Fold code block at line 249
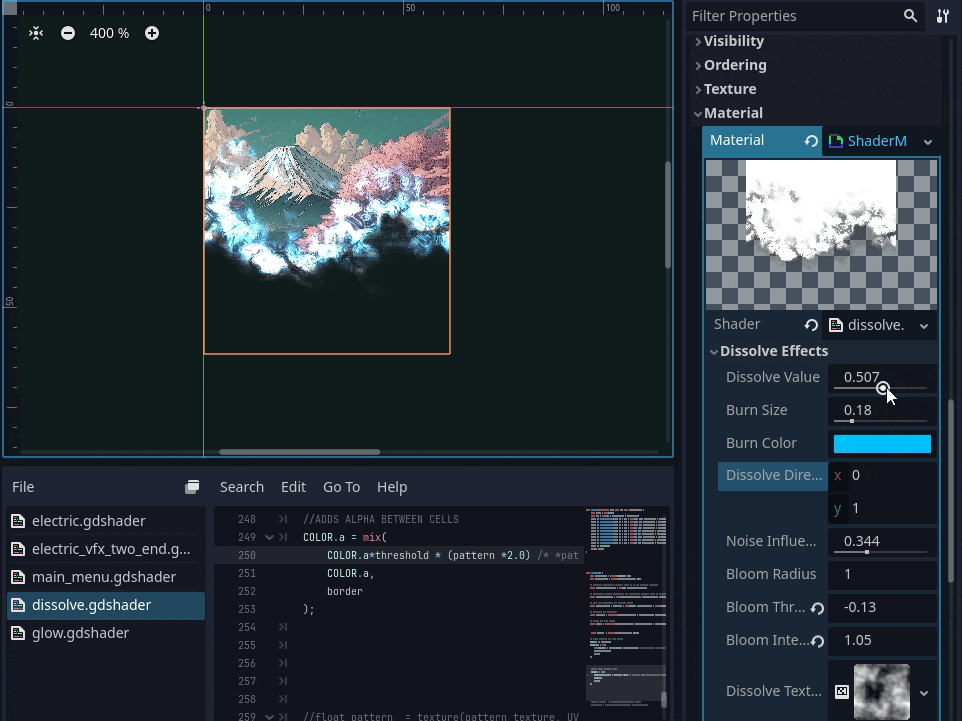The width and height of the screenshot is (962, 721). click(269, 538)
